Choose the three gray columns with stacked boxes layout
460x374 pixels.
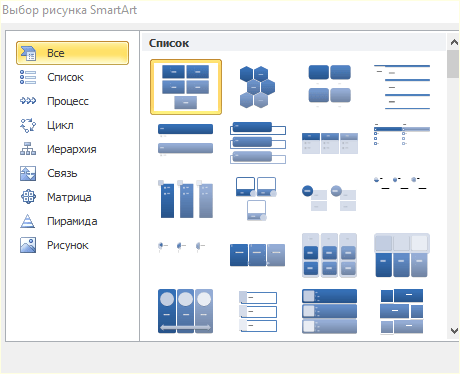coord(329,255)
